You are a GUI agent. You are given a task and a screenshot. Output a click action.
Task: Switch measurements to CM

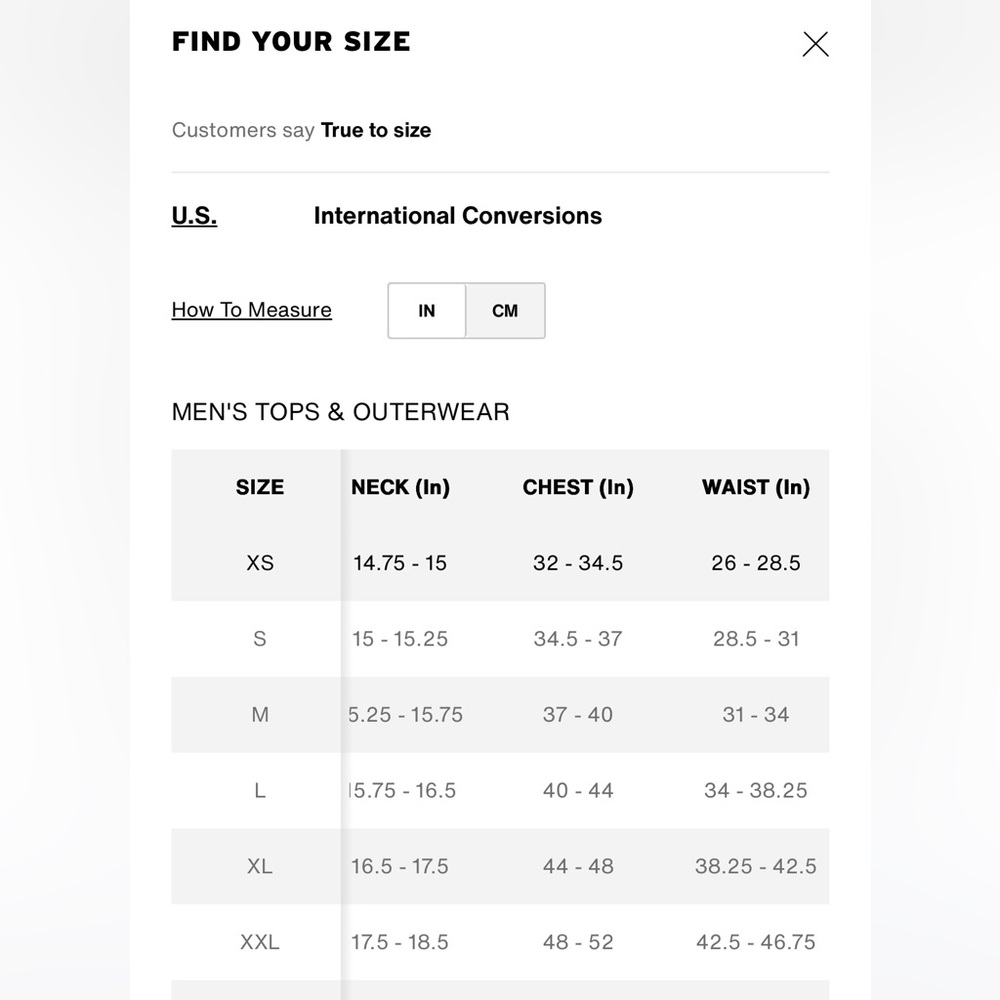505,311
